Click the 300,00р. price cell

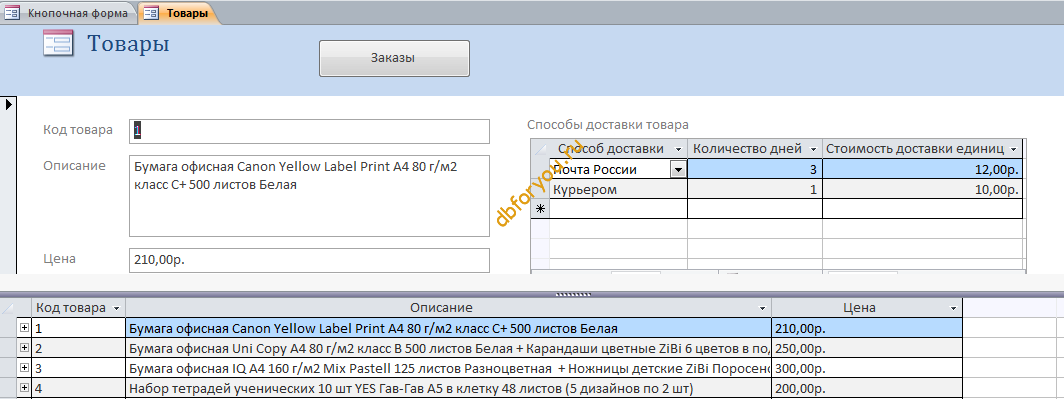(867, 368)
